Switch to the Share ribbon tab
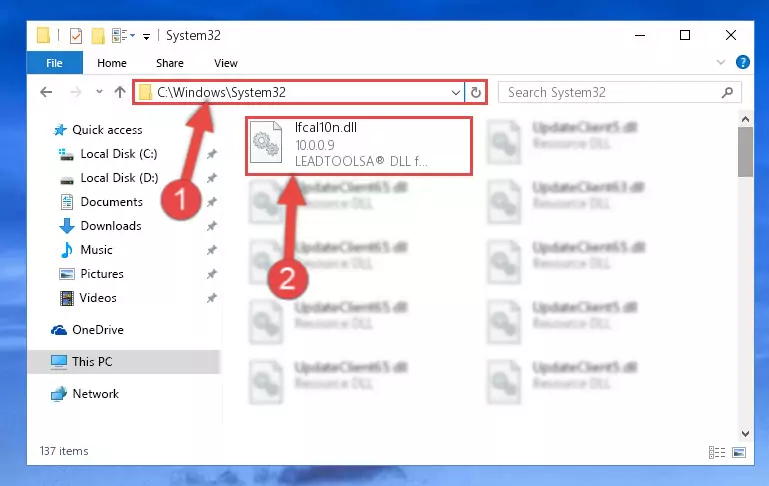 170,63
